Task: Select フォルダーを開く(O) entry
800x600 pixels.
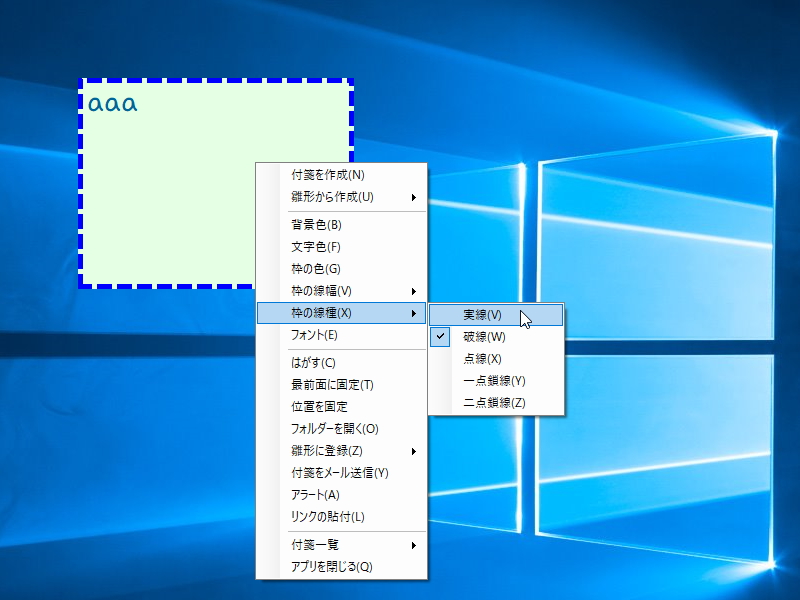Action: [341, 429]
